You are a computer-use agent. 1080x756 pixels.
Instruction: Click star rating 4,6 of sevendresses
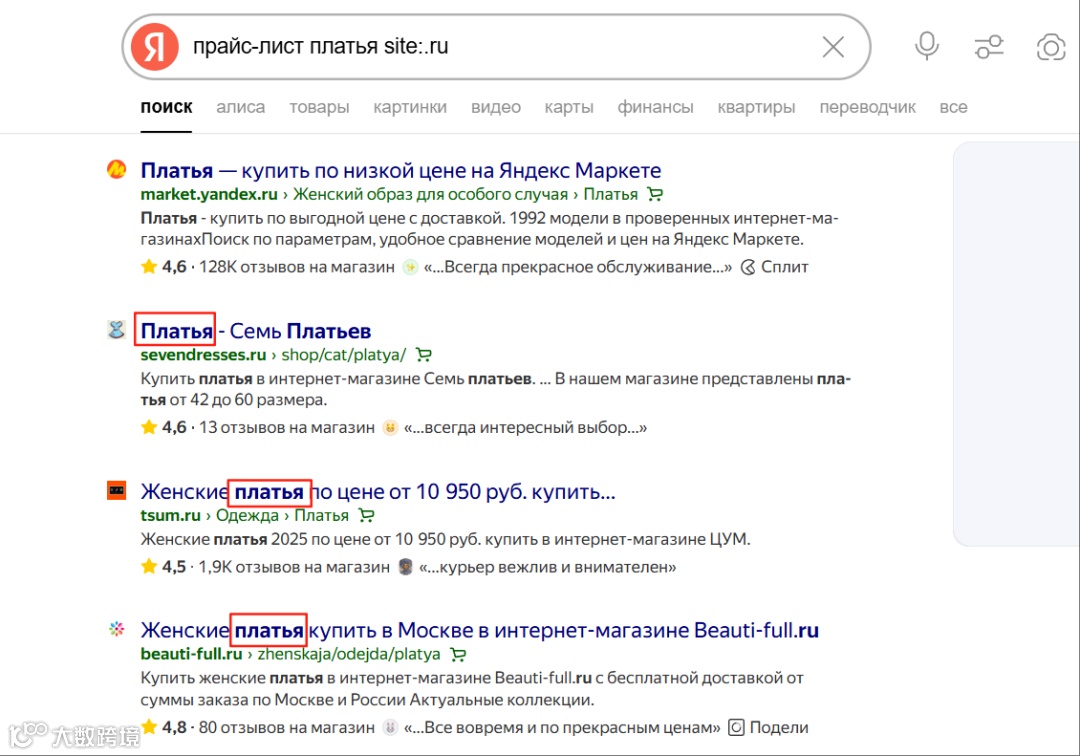(163, 428)
